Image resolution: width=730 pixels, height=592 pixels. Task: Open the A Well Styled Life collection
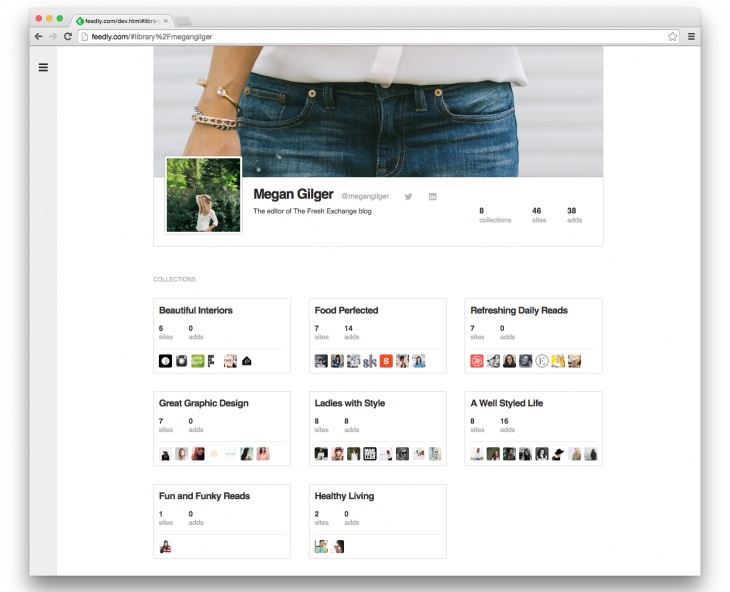507,403
